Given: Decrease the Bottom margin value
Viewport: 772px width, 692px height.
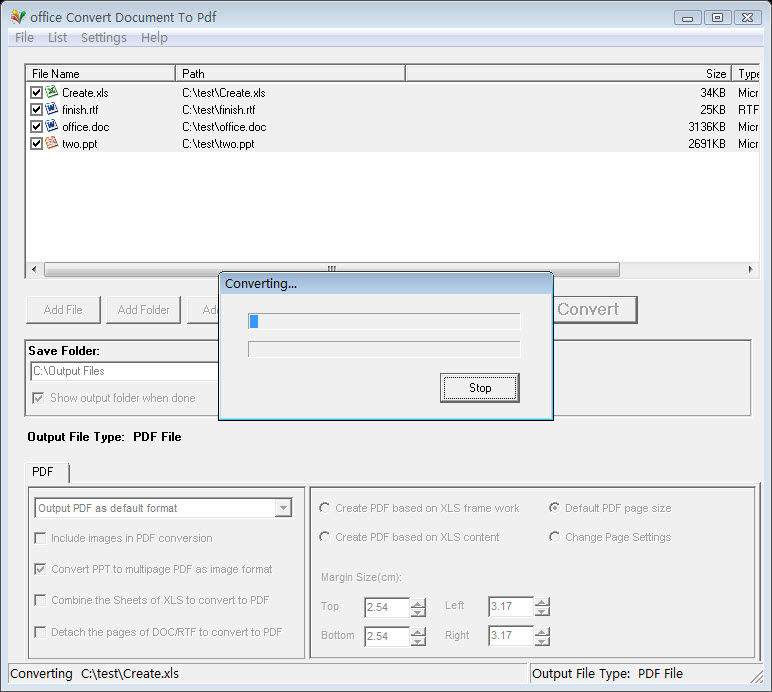Looking at the screenshot, I should point(418,641).
